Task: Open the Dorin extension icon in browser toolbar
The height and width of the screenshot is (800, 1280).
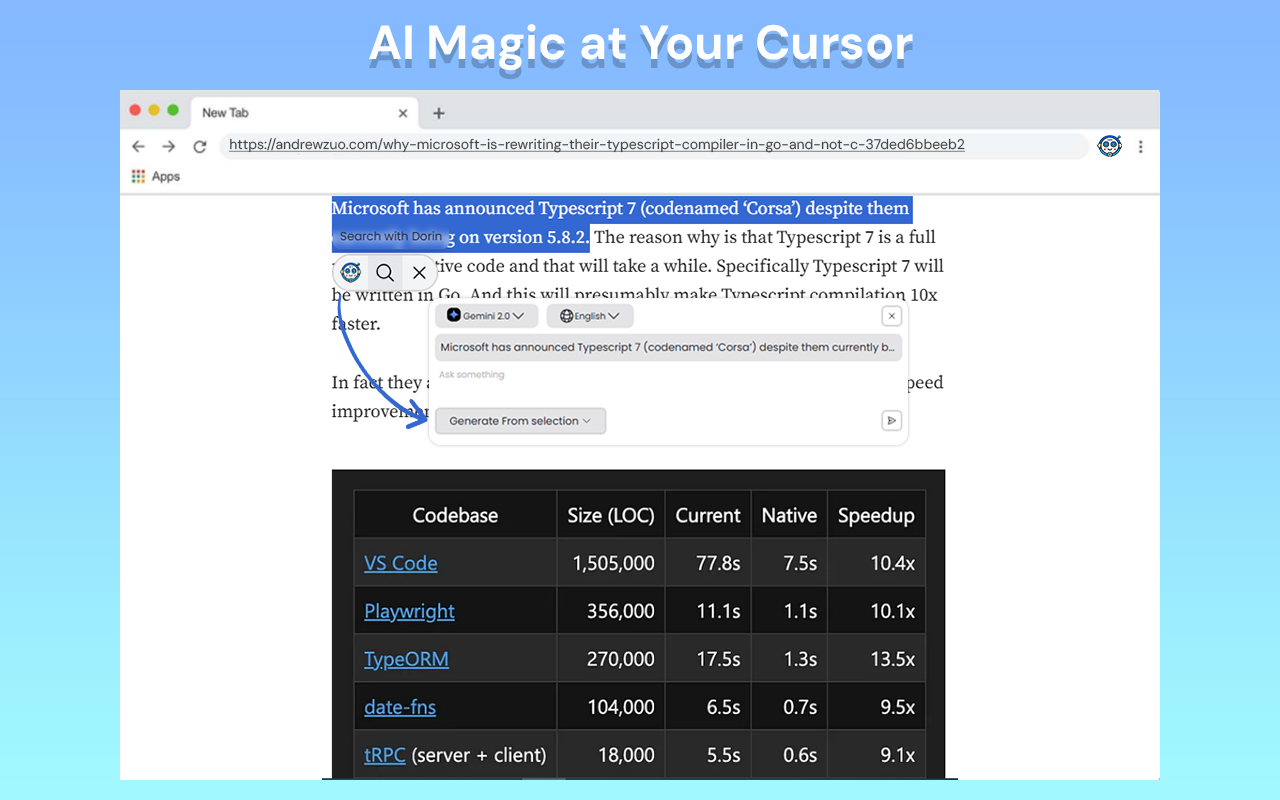Action: click(1109, 146)
